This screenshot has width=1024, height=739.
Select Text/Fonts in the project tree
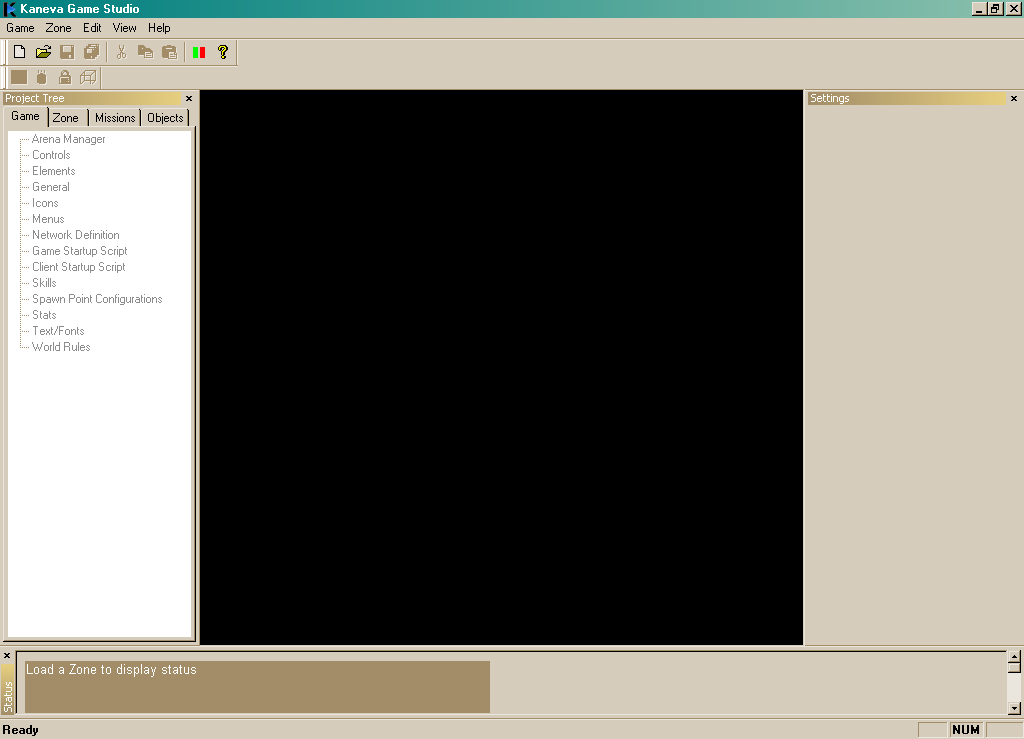[58, 331]
